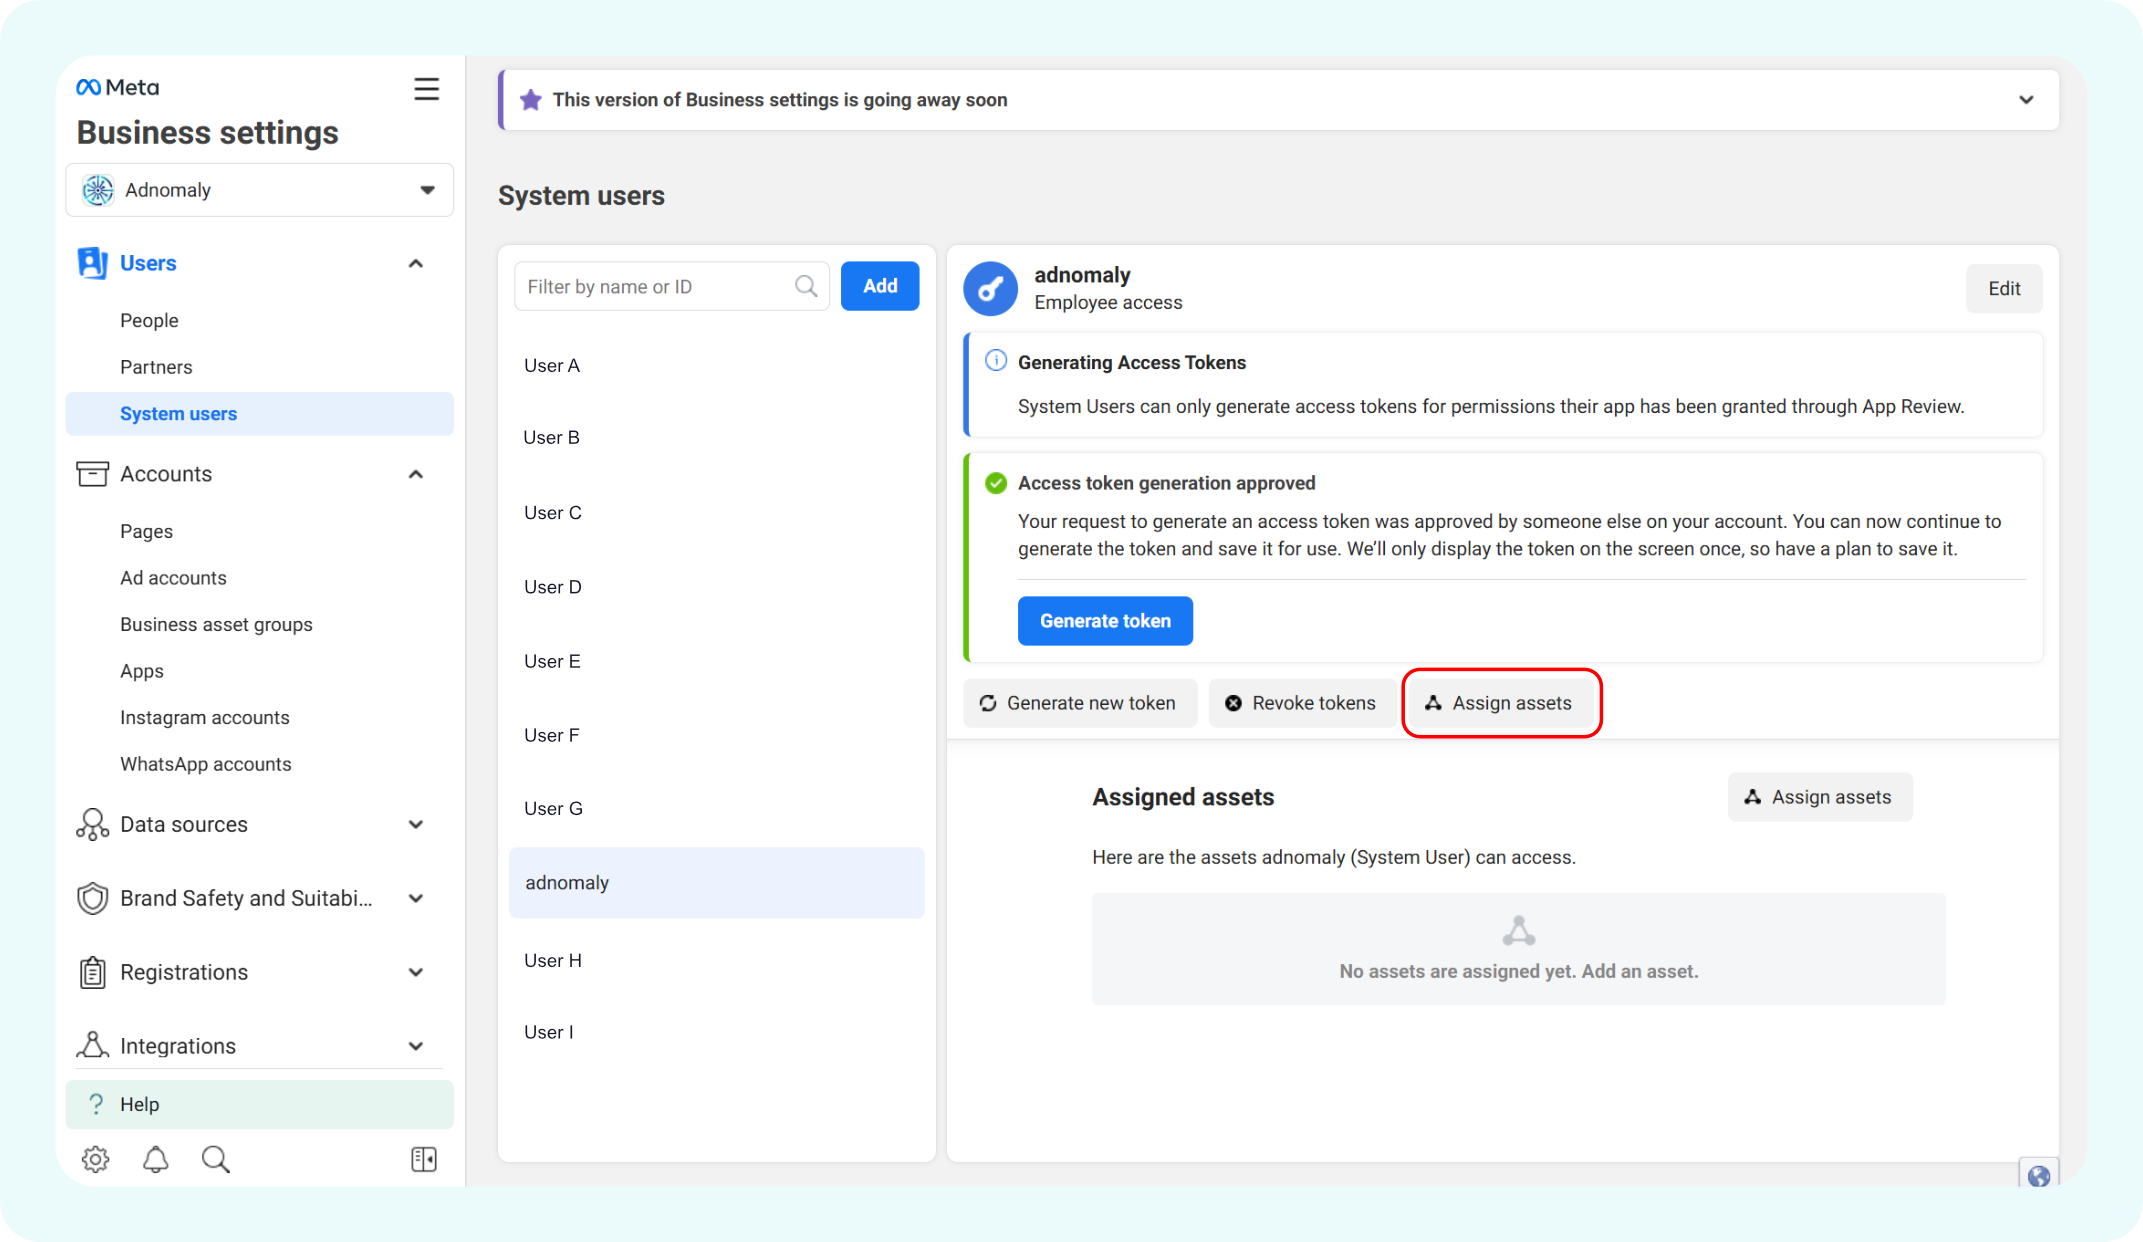This screenshot has width=2143, height=1242.
Task: Click the globe icon at bottom right
Action: pos(2039,1176)
